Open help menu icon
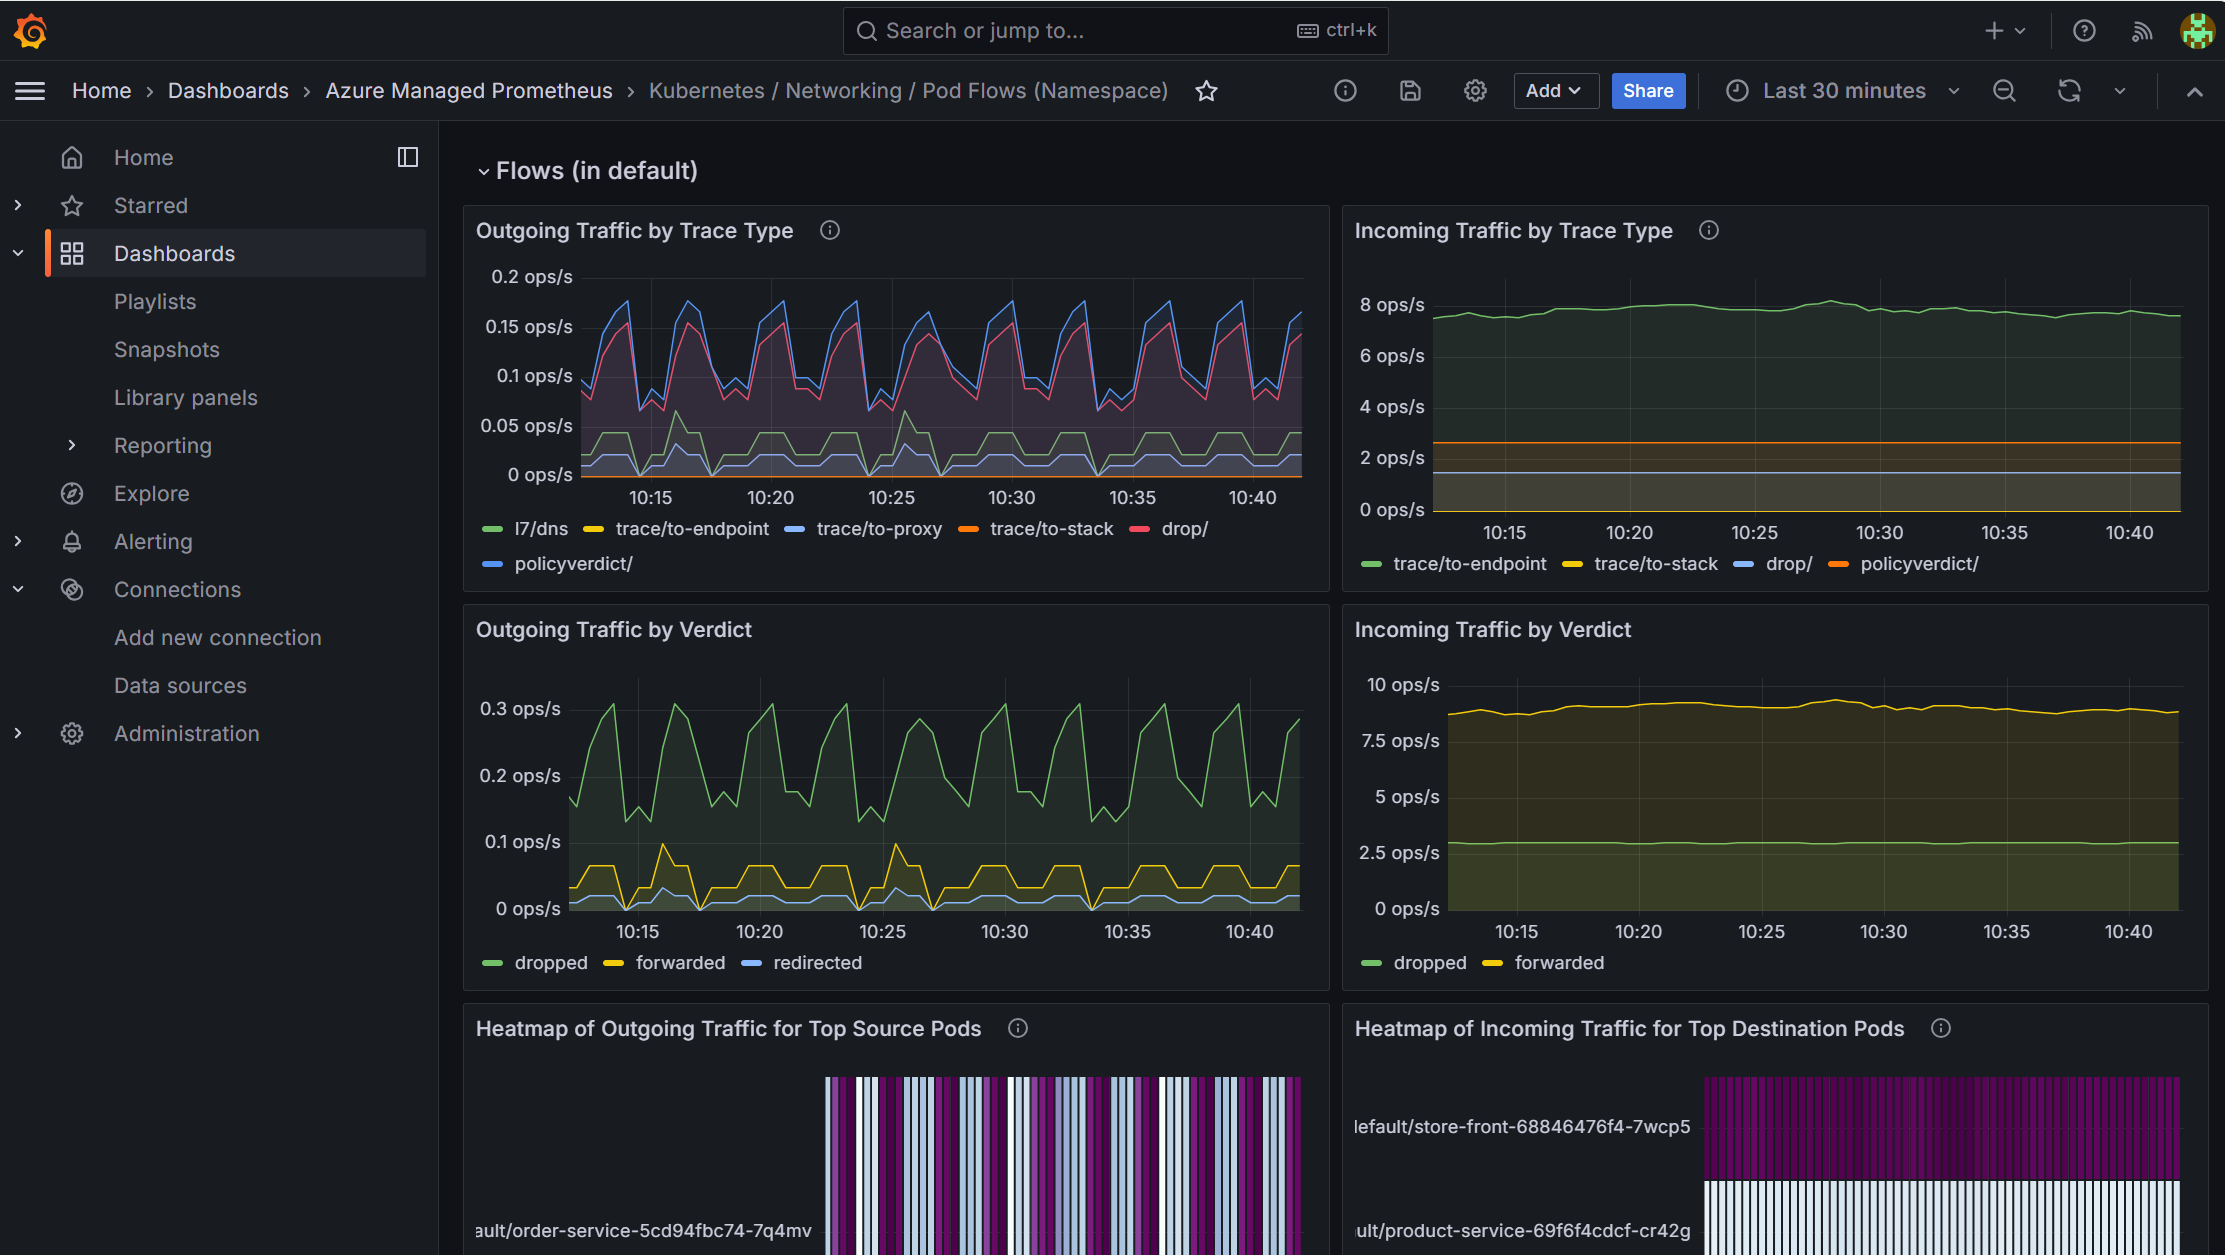The height and width of the screenshot is (1255, 2225). [x=2084, y=31]
